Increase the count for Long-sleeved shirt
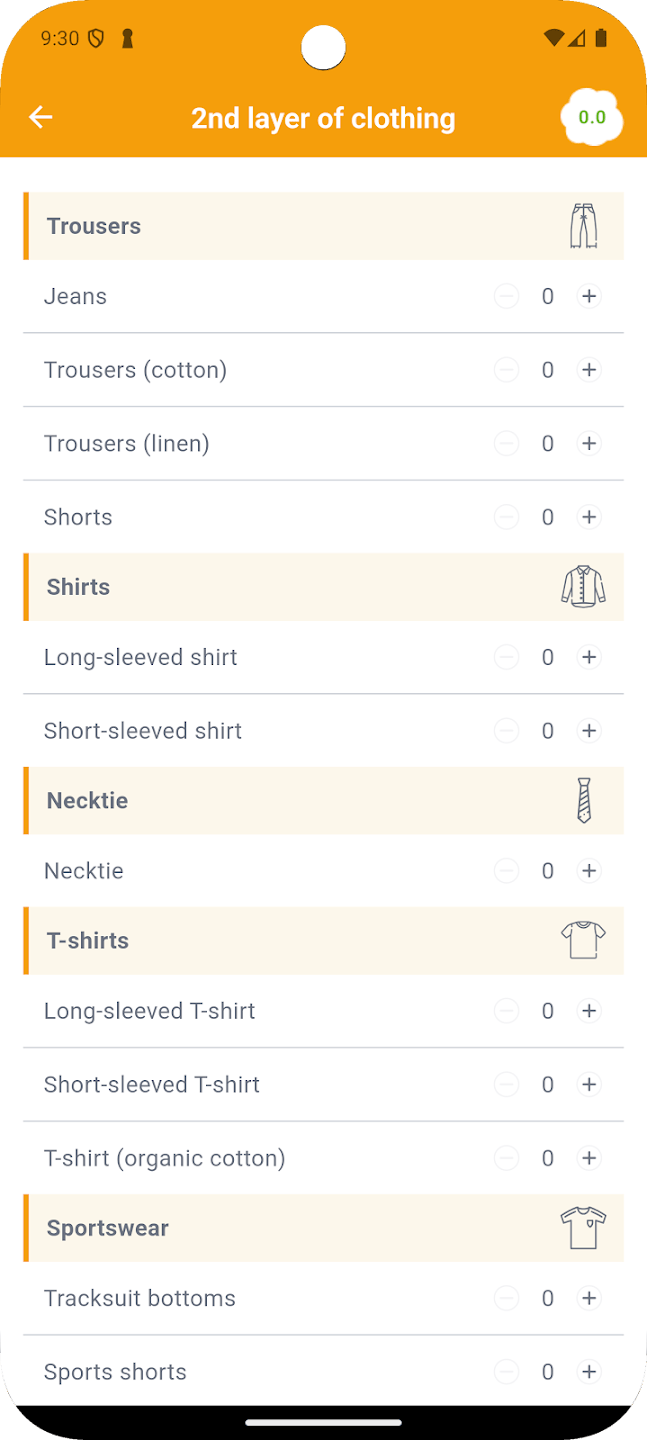 [589, 657]
